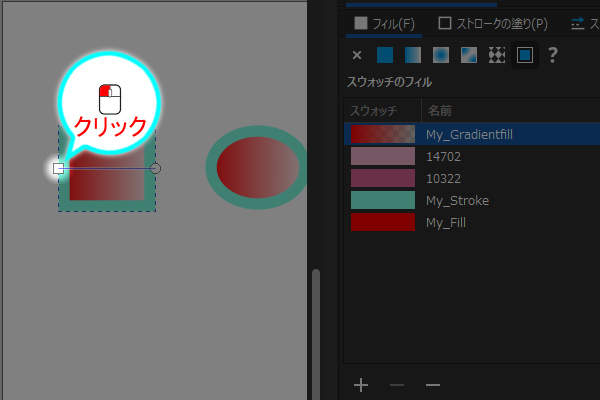
Task: Choose the Pattern fill icon
Action: point(497,55)
